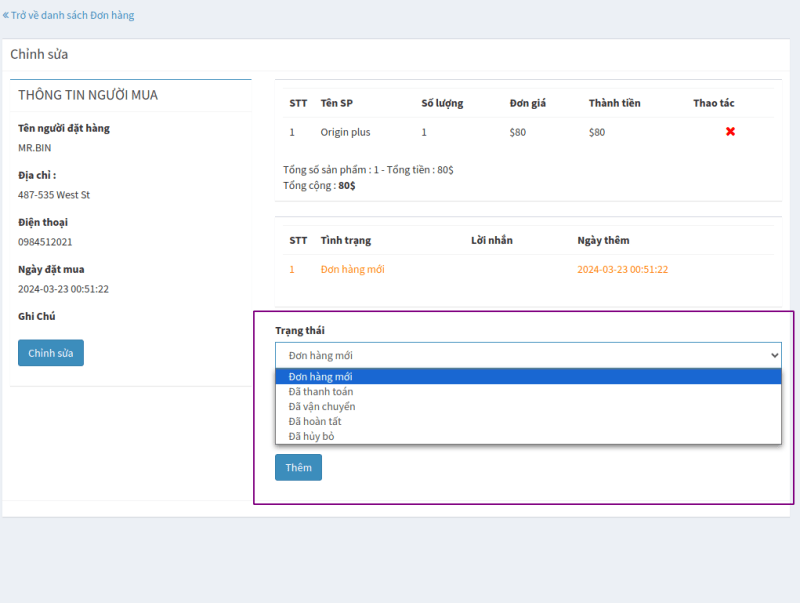Screen dimensions: 800x603
Task: Choose the Đã hoàn tất option
Action: (528, 421)
